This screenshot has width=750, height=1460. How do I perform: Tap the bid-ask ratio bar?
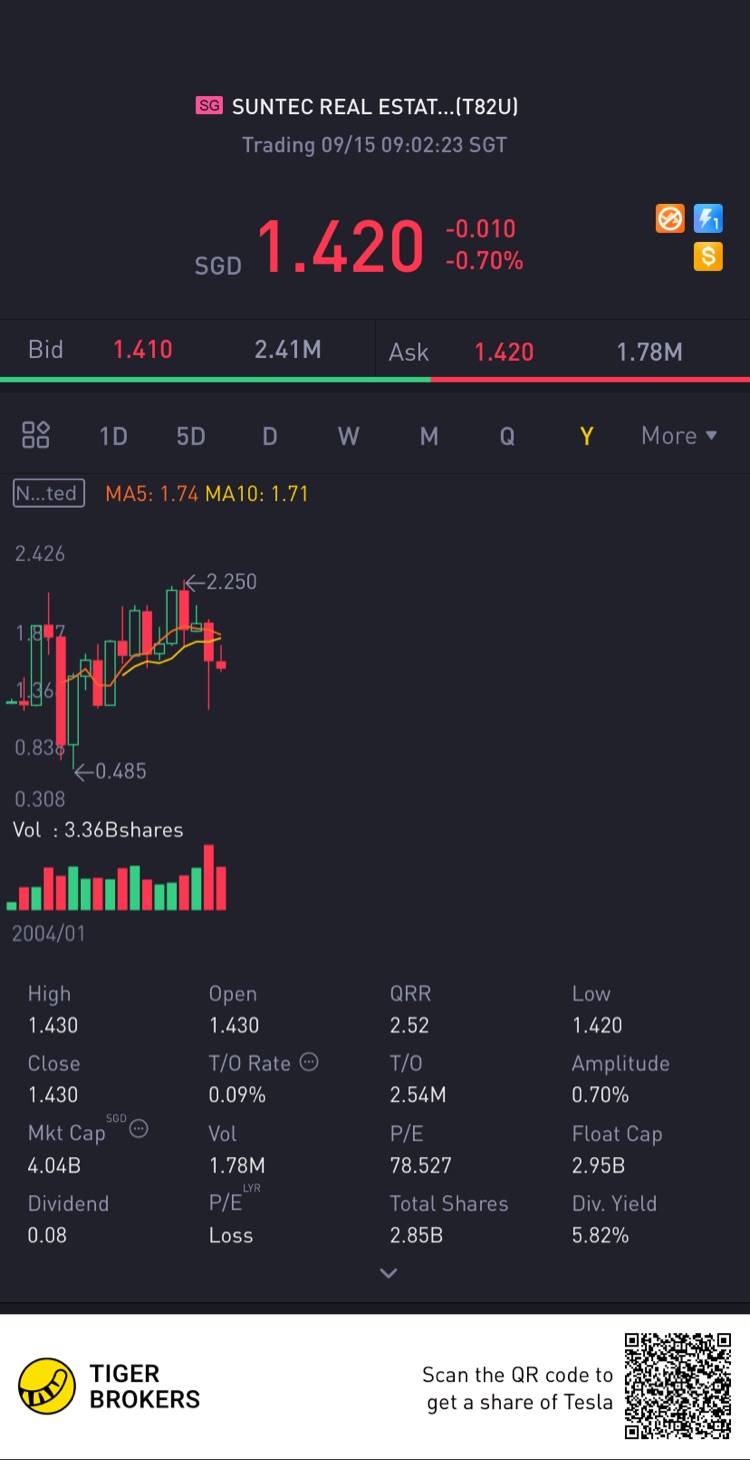coord(375,379)
